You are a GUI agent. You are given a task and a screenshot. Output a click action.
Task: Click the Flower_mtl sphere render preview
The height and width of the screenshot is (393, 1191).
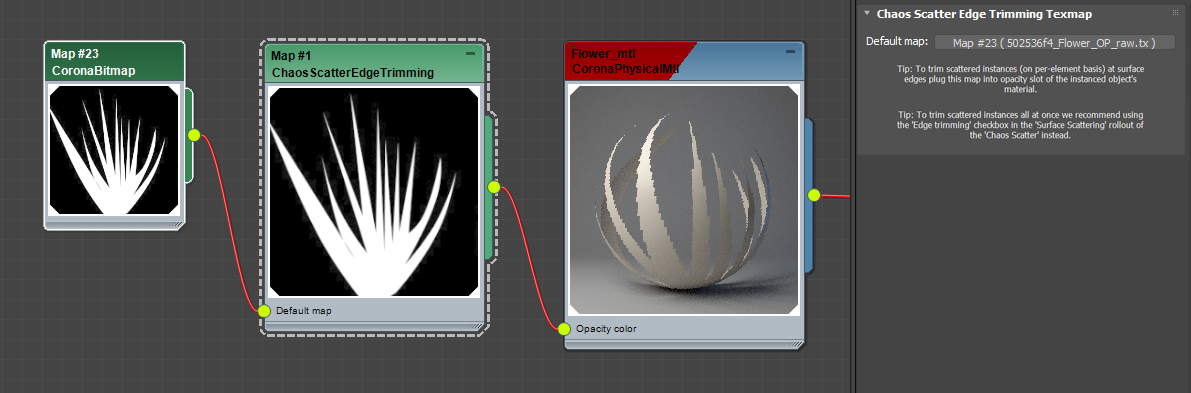pyautogui.click(x=684, y=200)
